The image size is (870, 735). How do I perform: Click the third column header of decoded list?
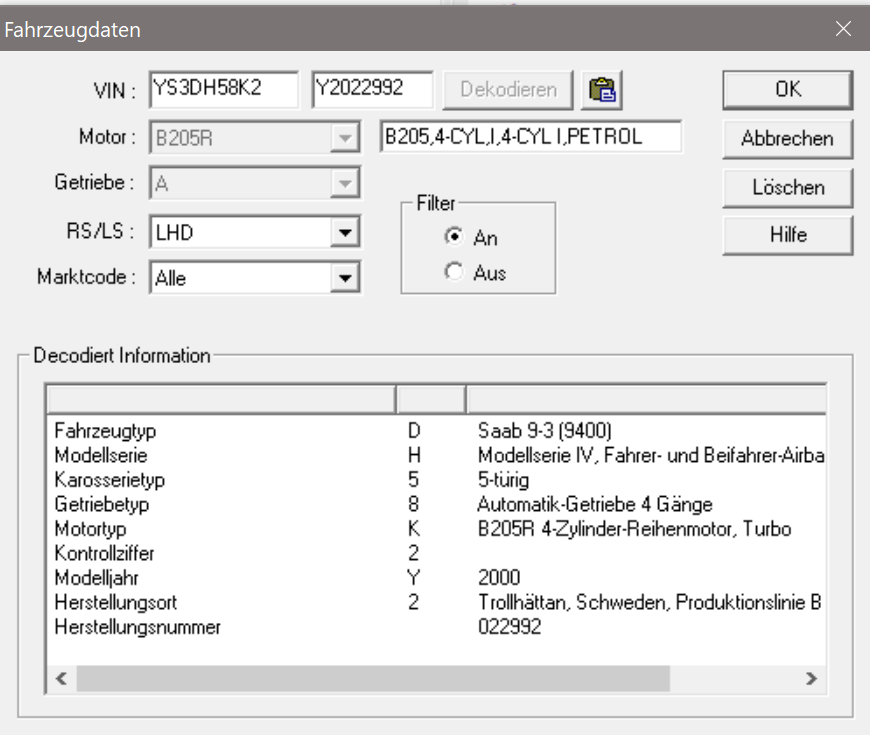click(x=646, y=399)
